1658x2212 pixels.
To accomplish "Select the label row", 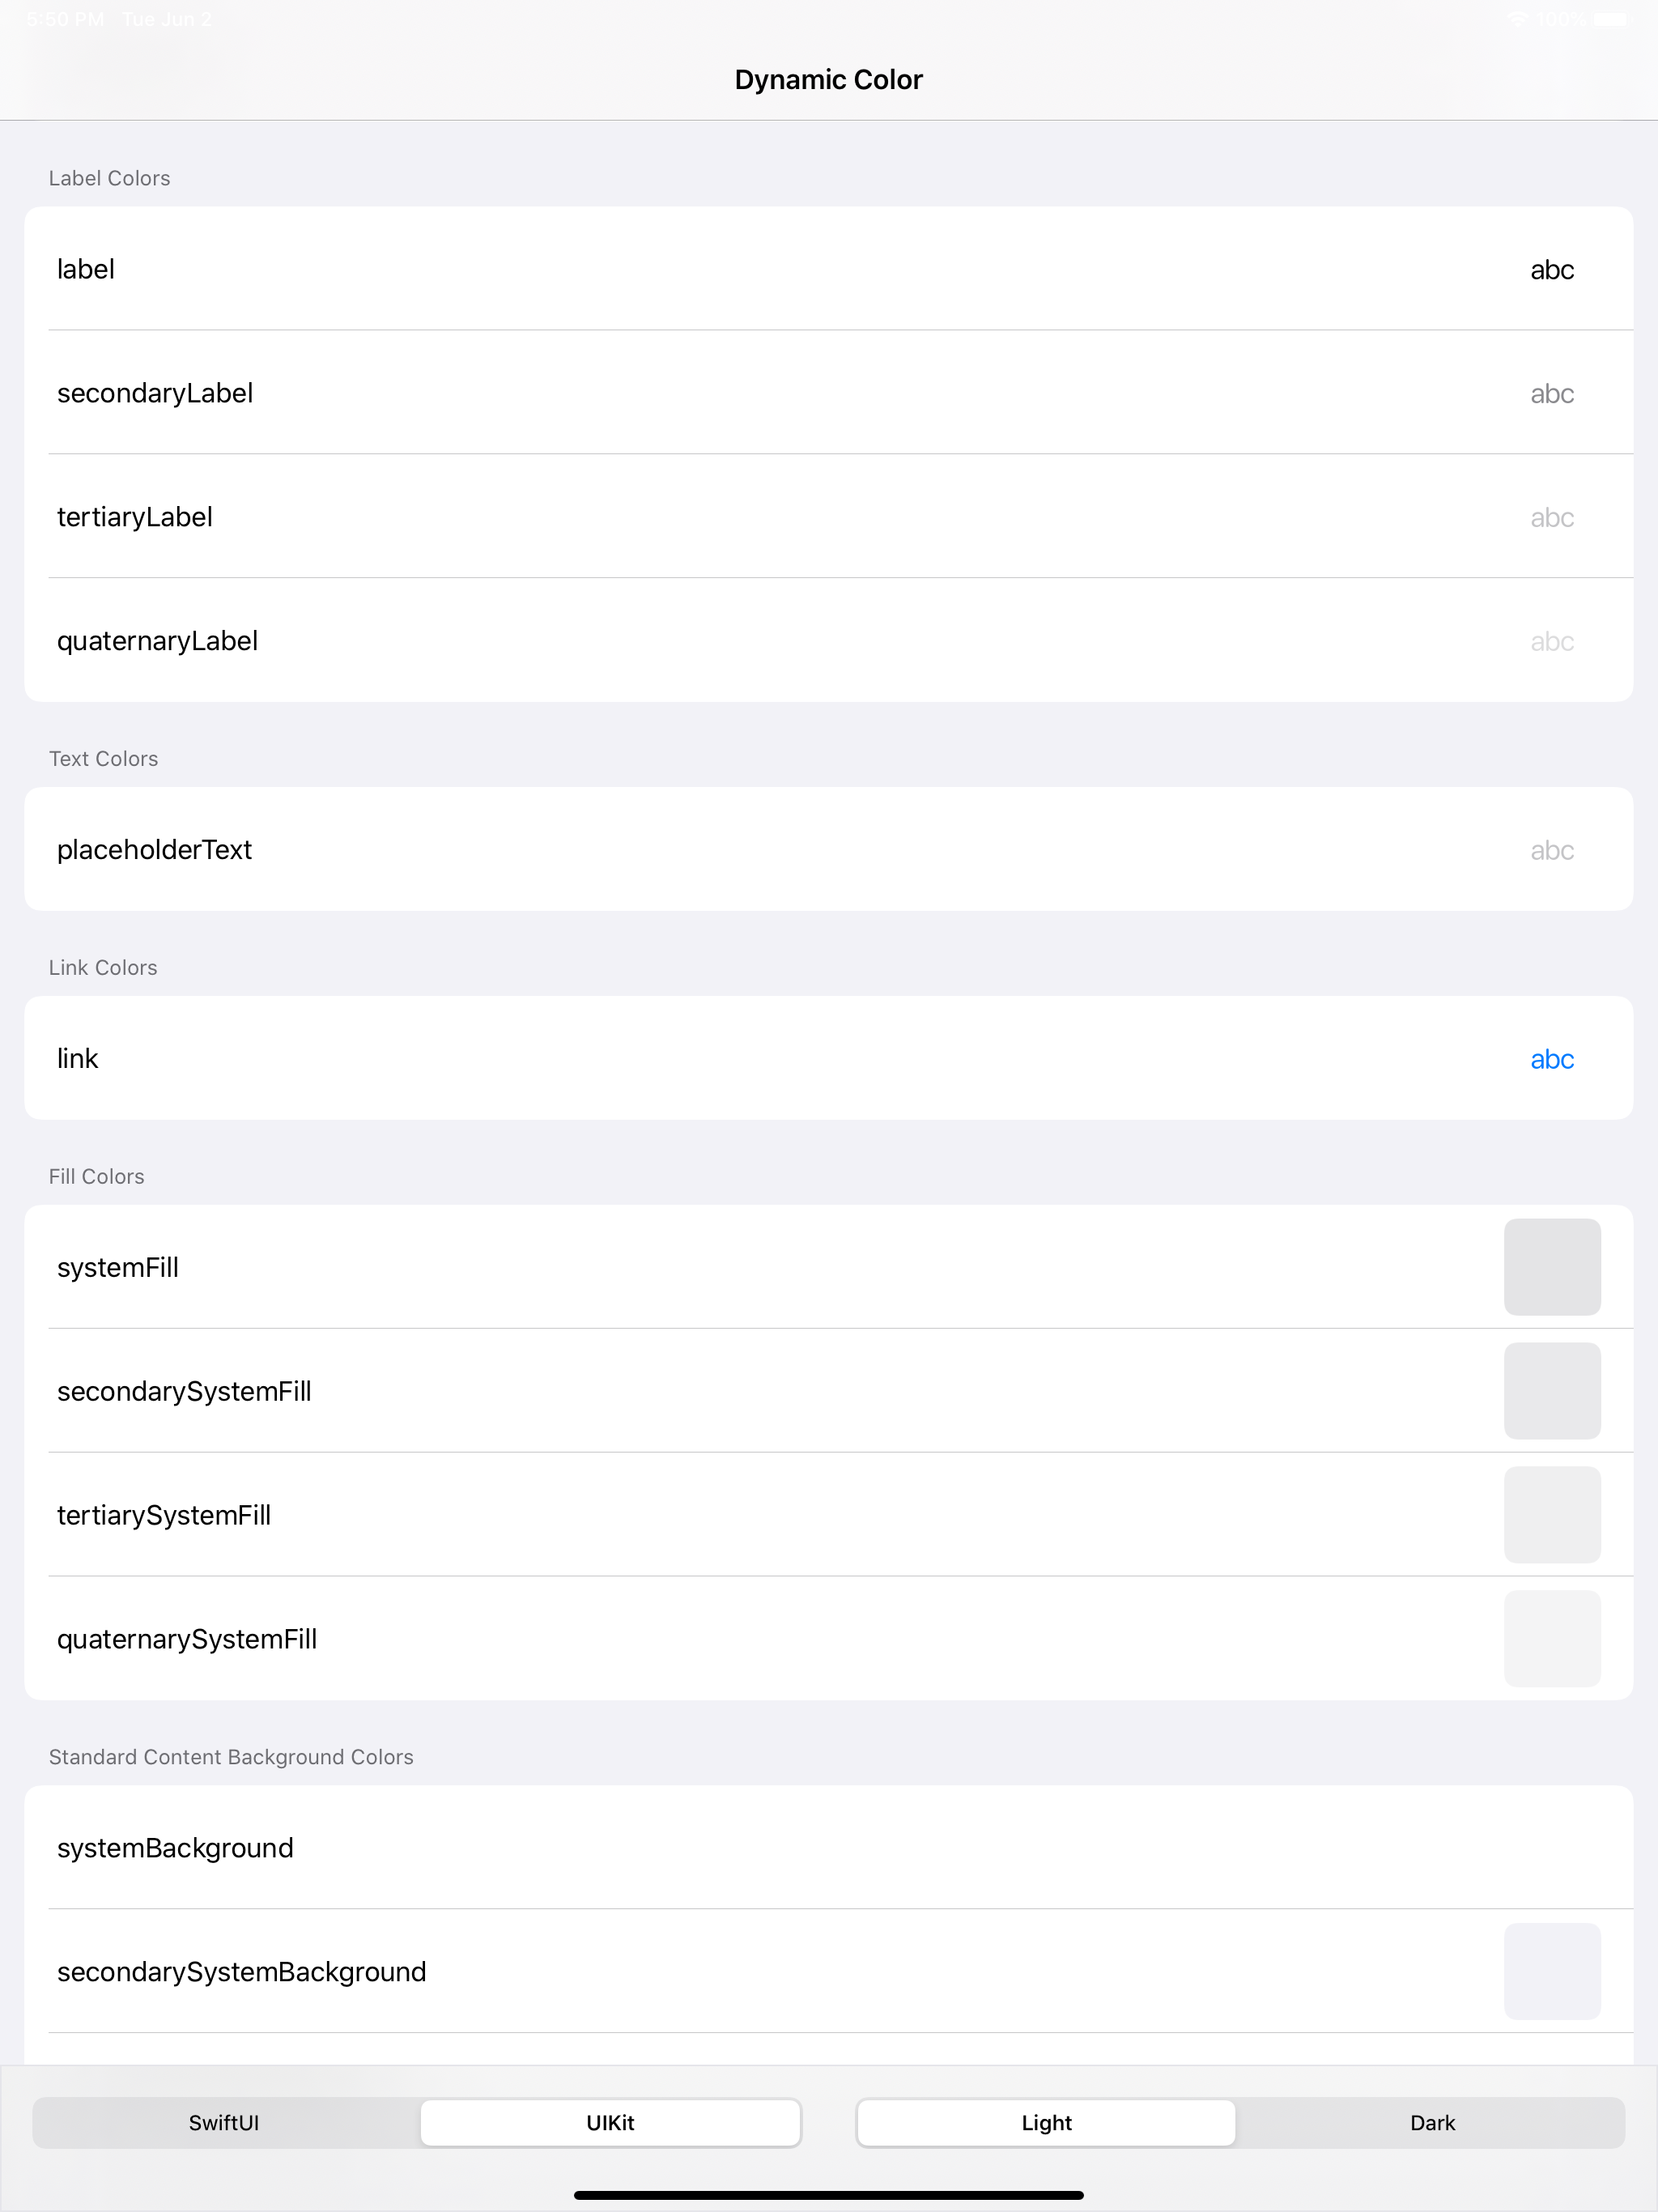I will pyautogui.click(x=828, y=268).
